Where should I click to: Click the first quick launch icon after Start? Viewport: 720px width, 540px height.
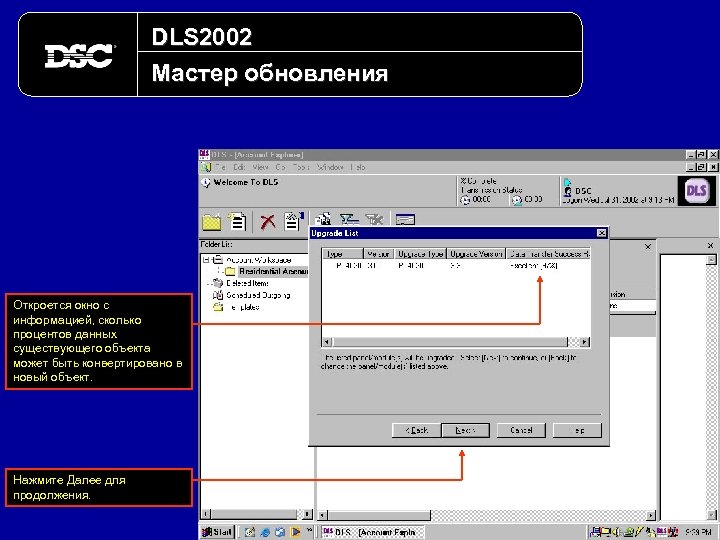[x=250, y=532]
